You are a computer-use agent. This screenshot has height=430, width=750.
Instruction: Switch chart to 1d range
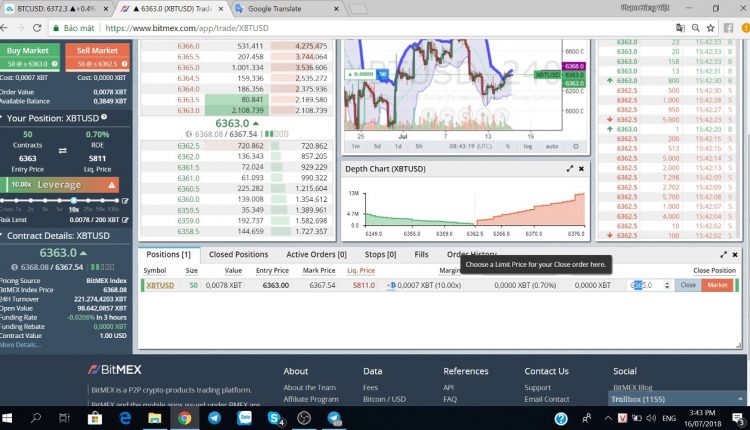(x=398, y=146)
